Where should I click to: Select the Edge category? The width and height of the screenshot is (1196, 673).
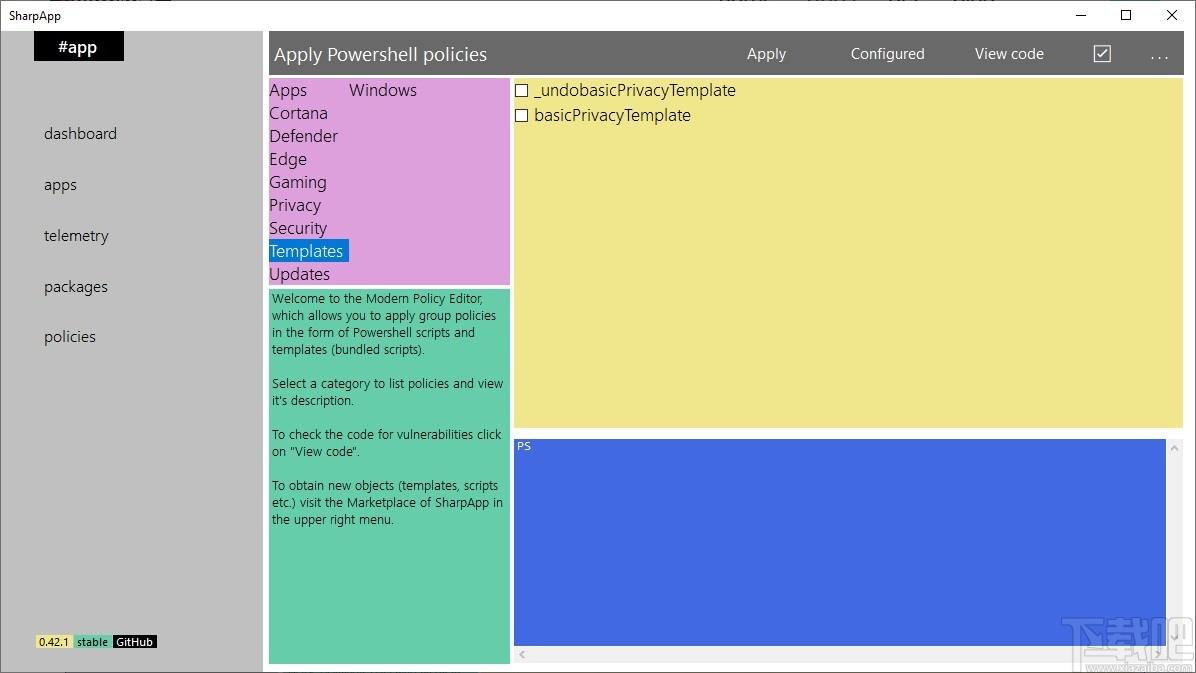point(288,159)
